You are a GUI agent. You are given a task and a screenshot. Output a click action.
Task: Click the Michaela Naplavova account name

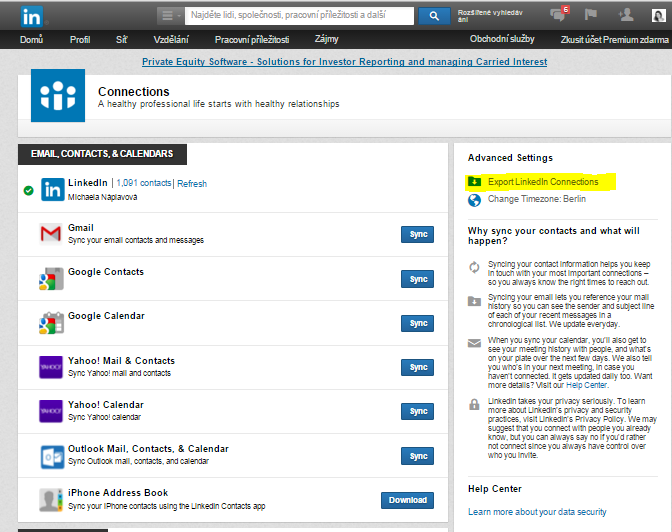click(102, 197)
